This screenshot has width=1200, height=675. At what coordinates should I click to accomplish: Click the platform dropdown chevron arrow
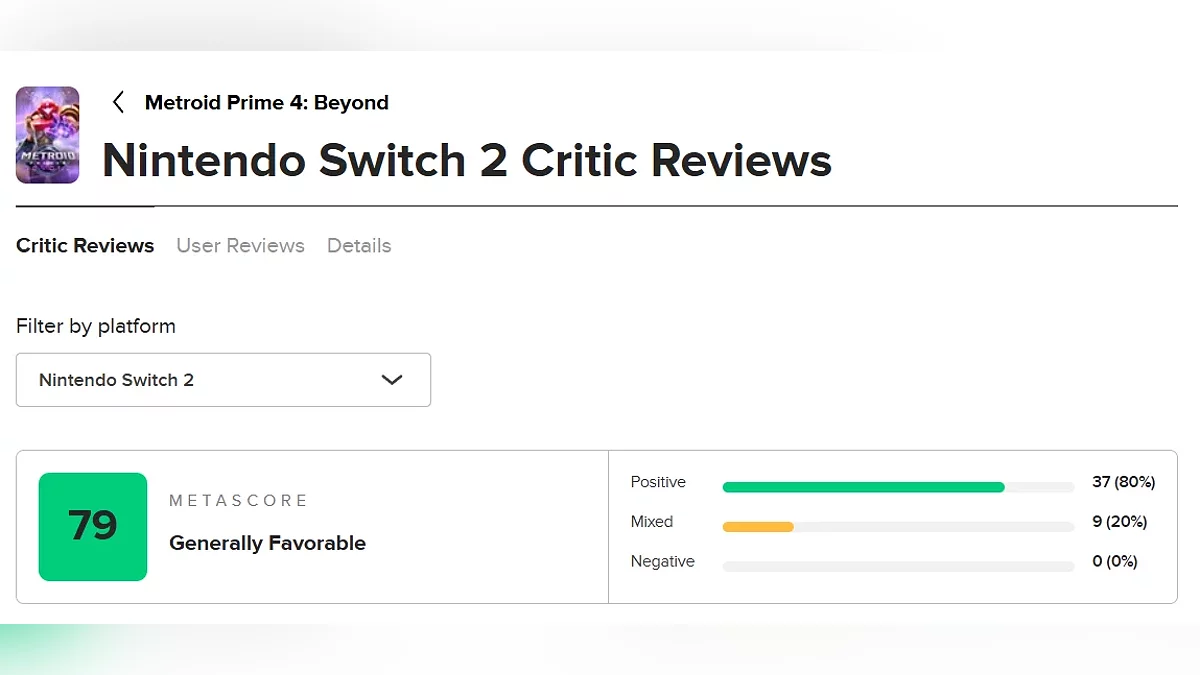tap(392, 380)
